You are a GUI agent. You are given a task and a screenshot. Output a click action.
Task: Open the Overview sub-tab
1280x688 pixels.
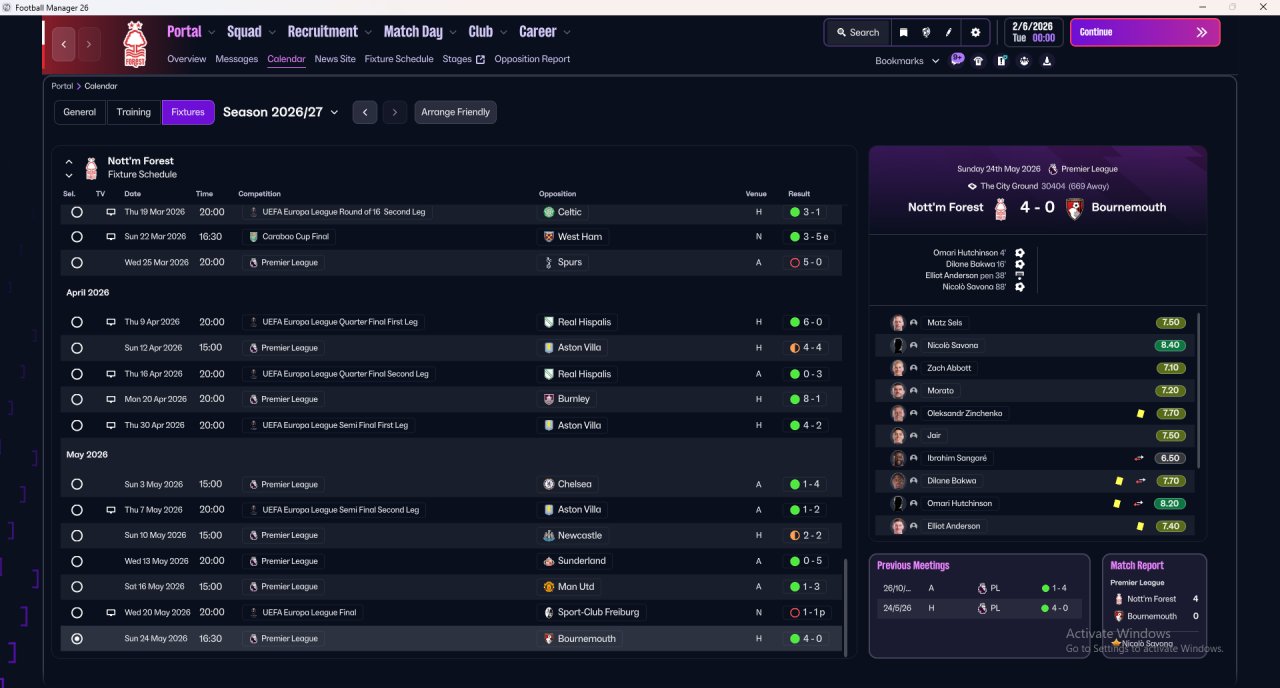tap(187, 59)
